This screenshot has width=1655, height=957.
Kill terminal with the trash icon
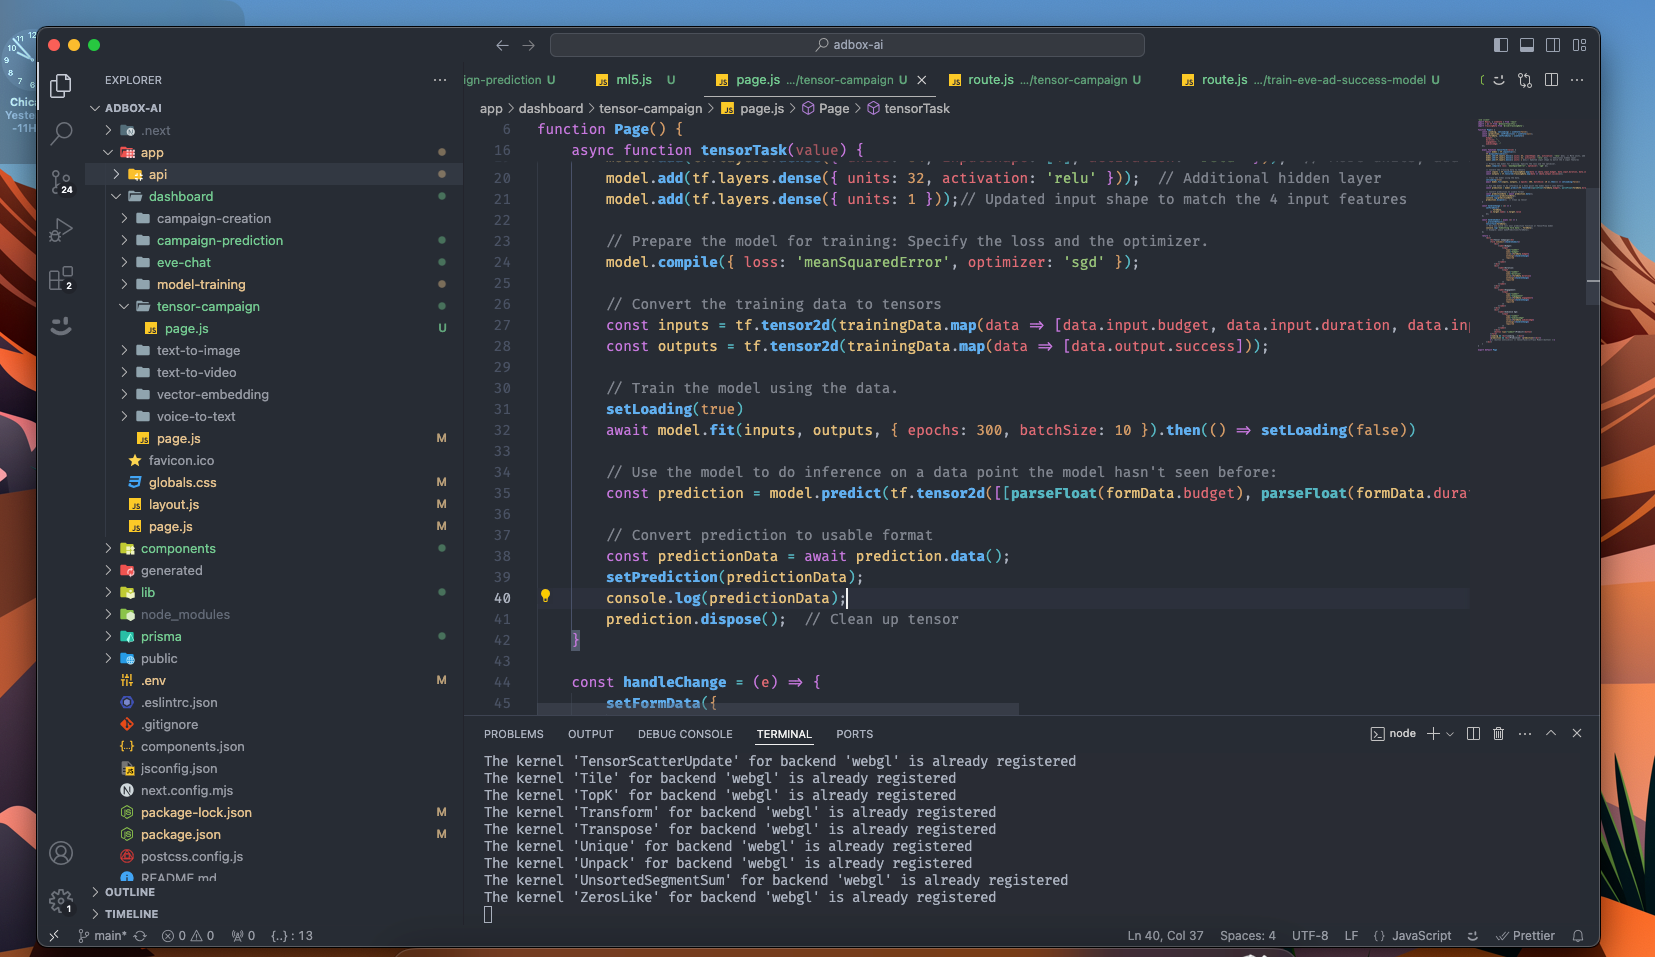click(1498, 734)
